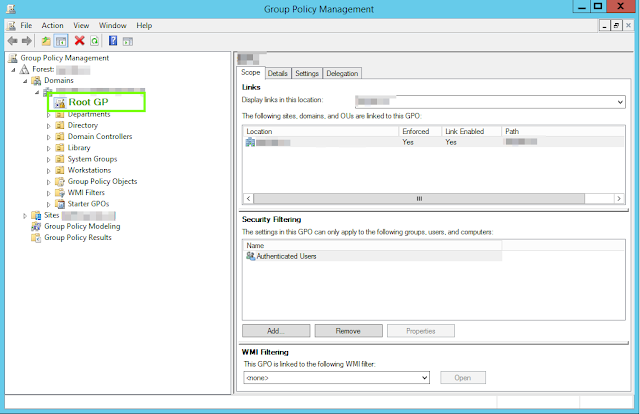Click the Forest triangle icon

pos(24,69)
